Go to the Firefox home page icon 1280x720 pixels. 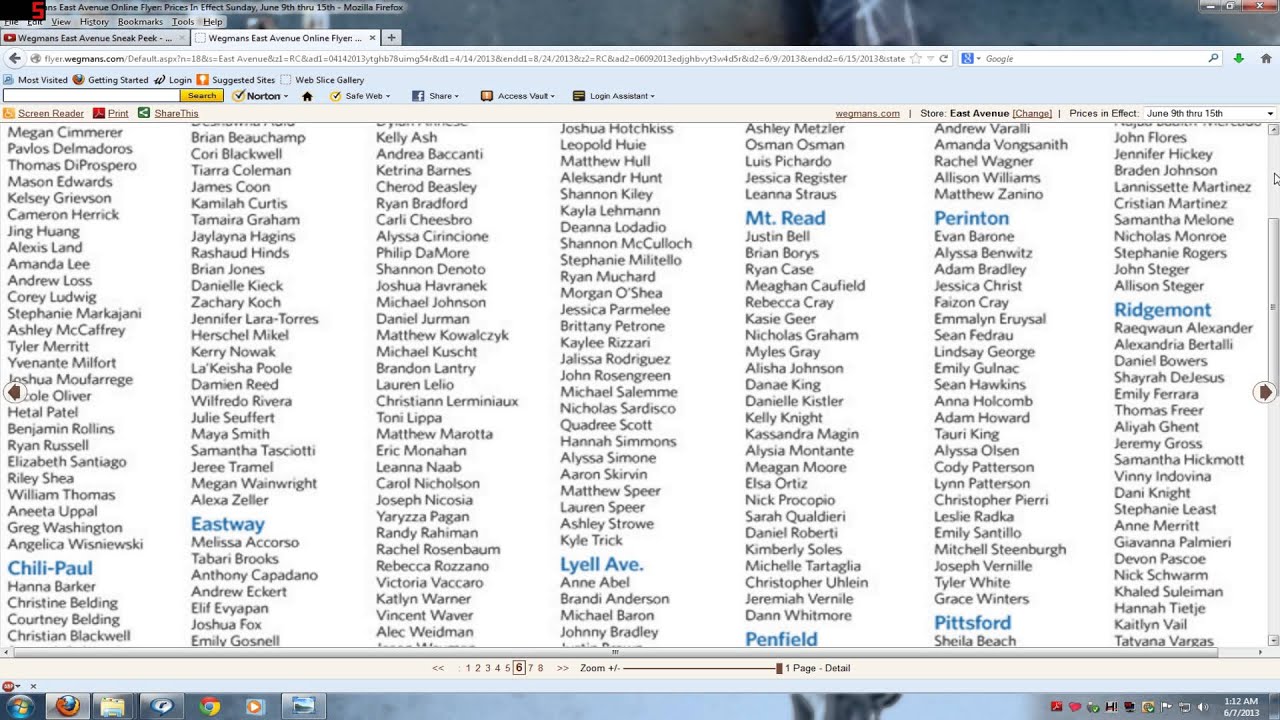coord(1265,59)
